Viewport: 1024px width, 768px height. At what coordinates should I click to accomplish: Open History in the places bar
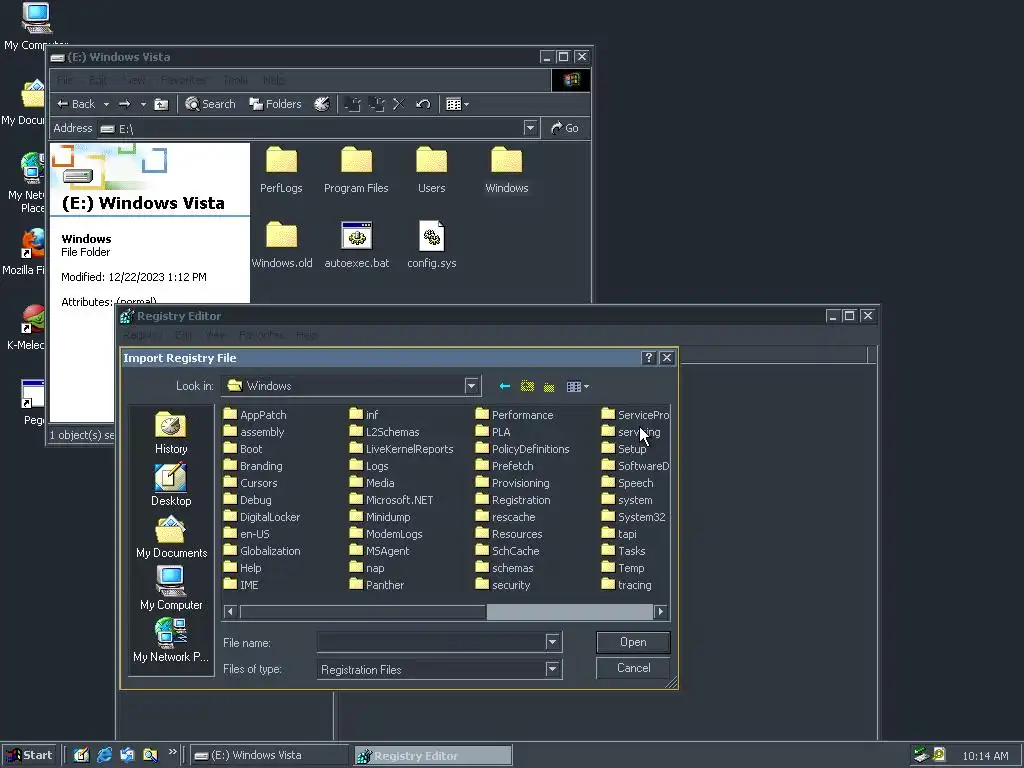point(171,433)
